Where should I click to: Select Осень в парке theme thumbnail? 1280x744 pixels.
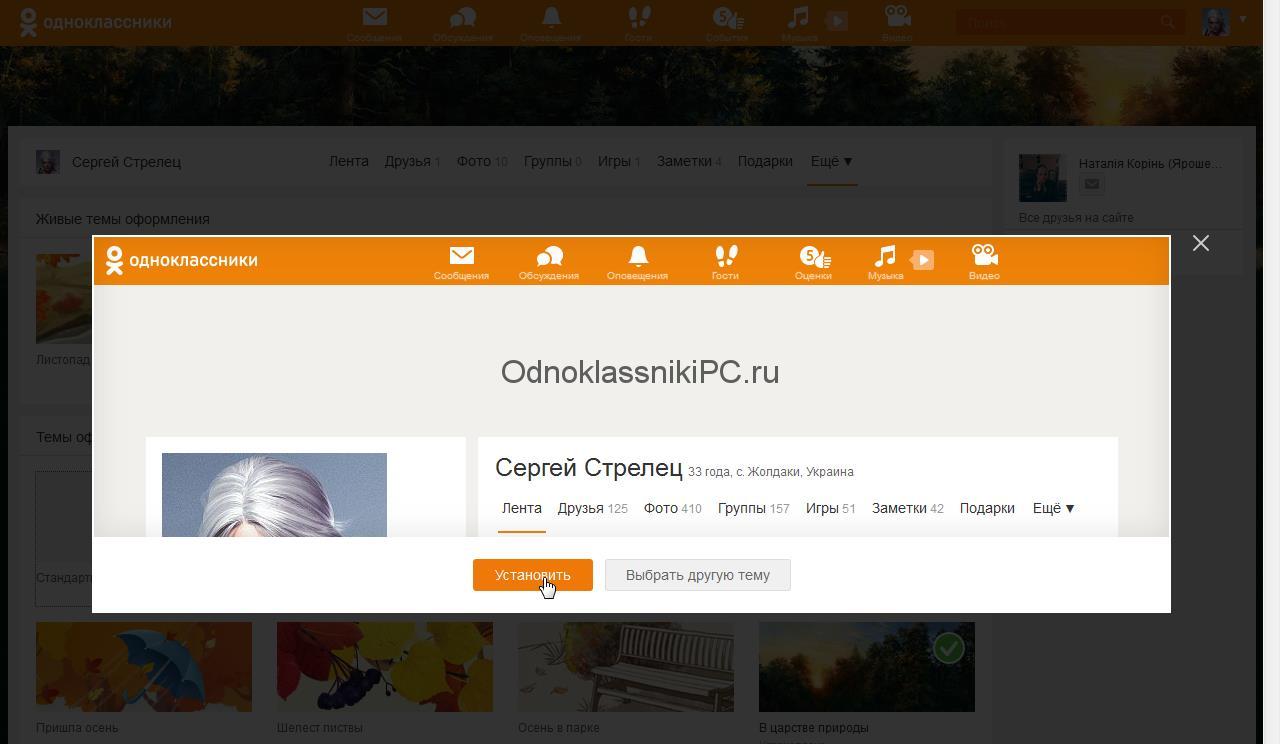[x=626, y=667]
